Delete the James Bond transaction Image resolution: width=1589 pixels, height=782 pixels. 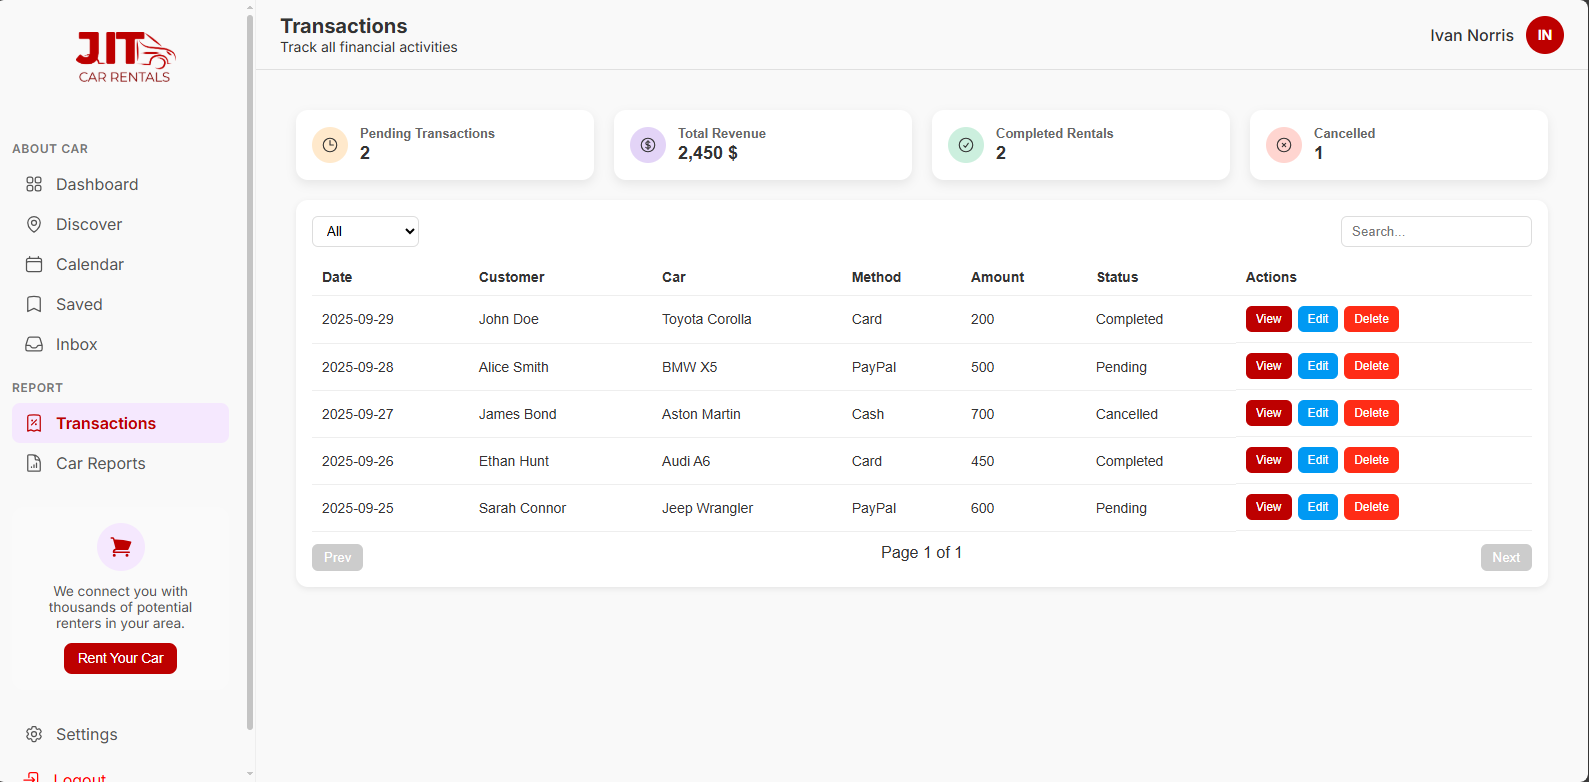point(1371,413)
